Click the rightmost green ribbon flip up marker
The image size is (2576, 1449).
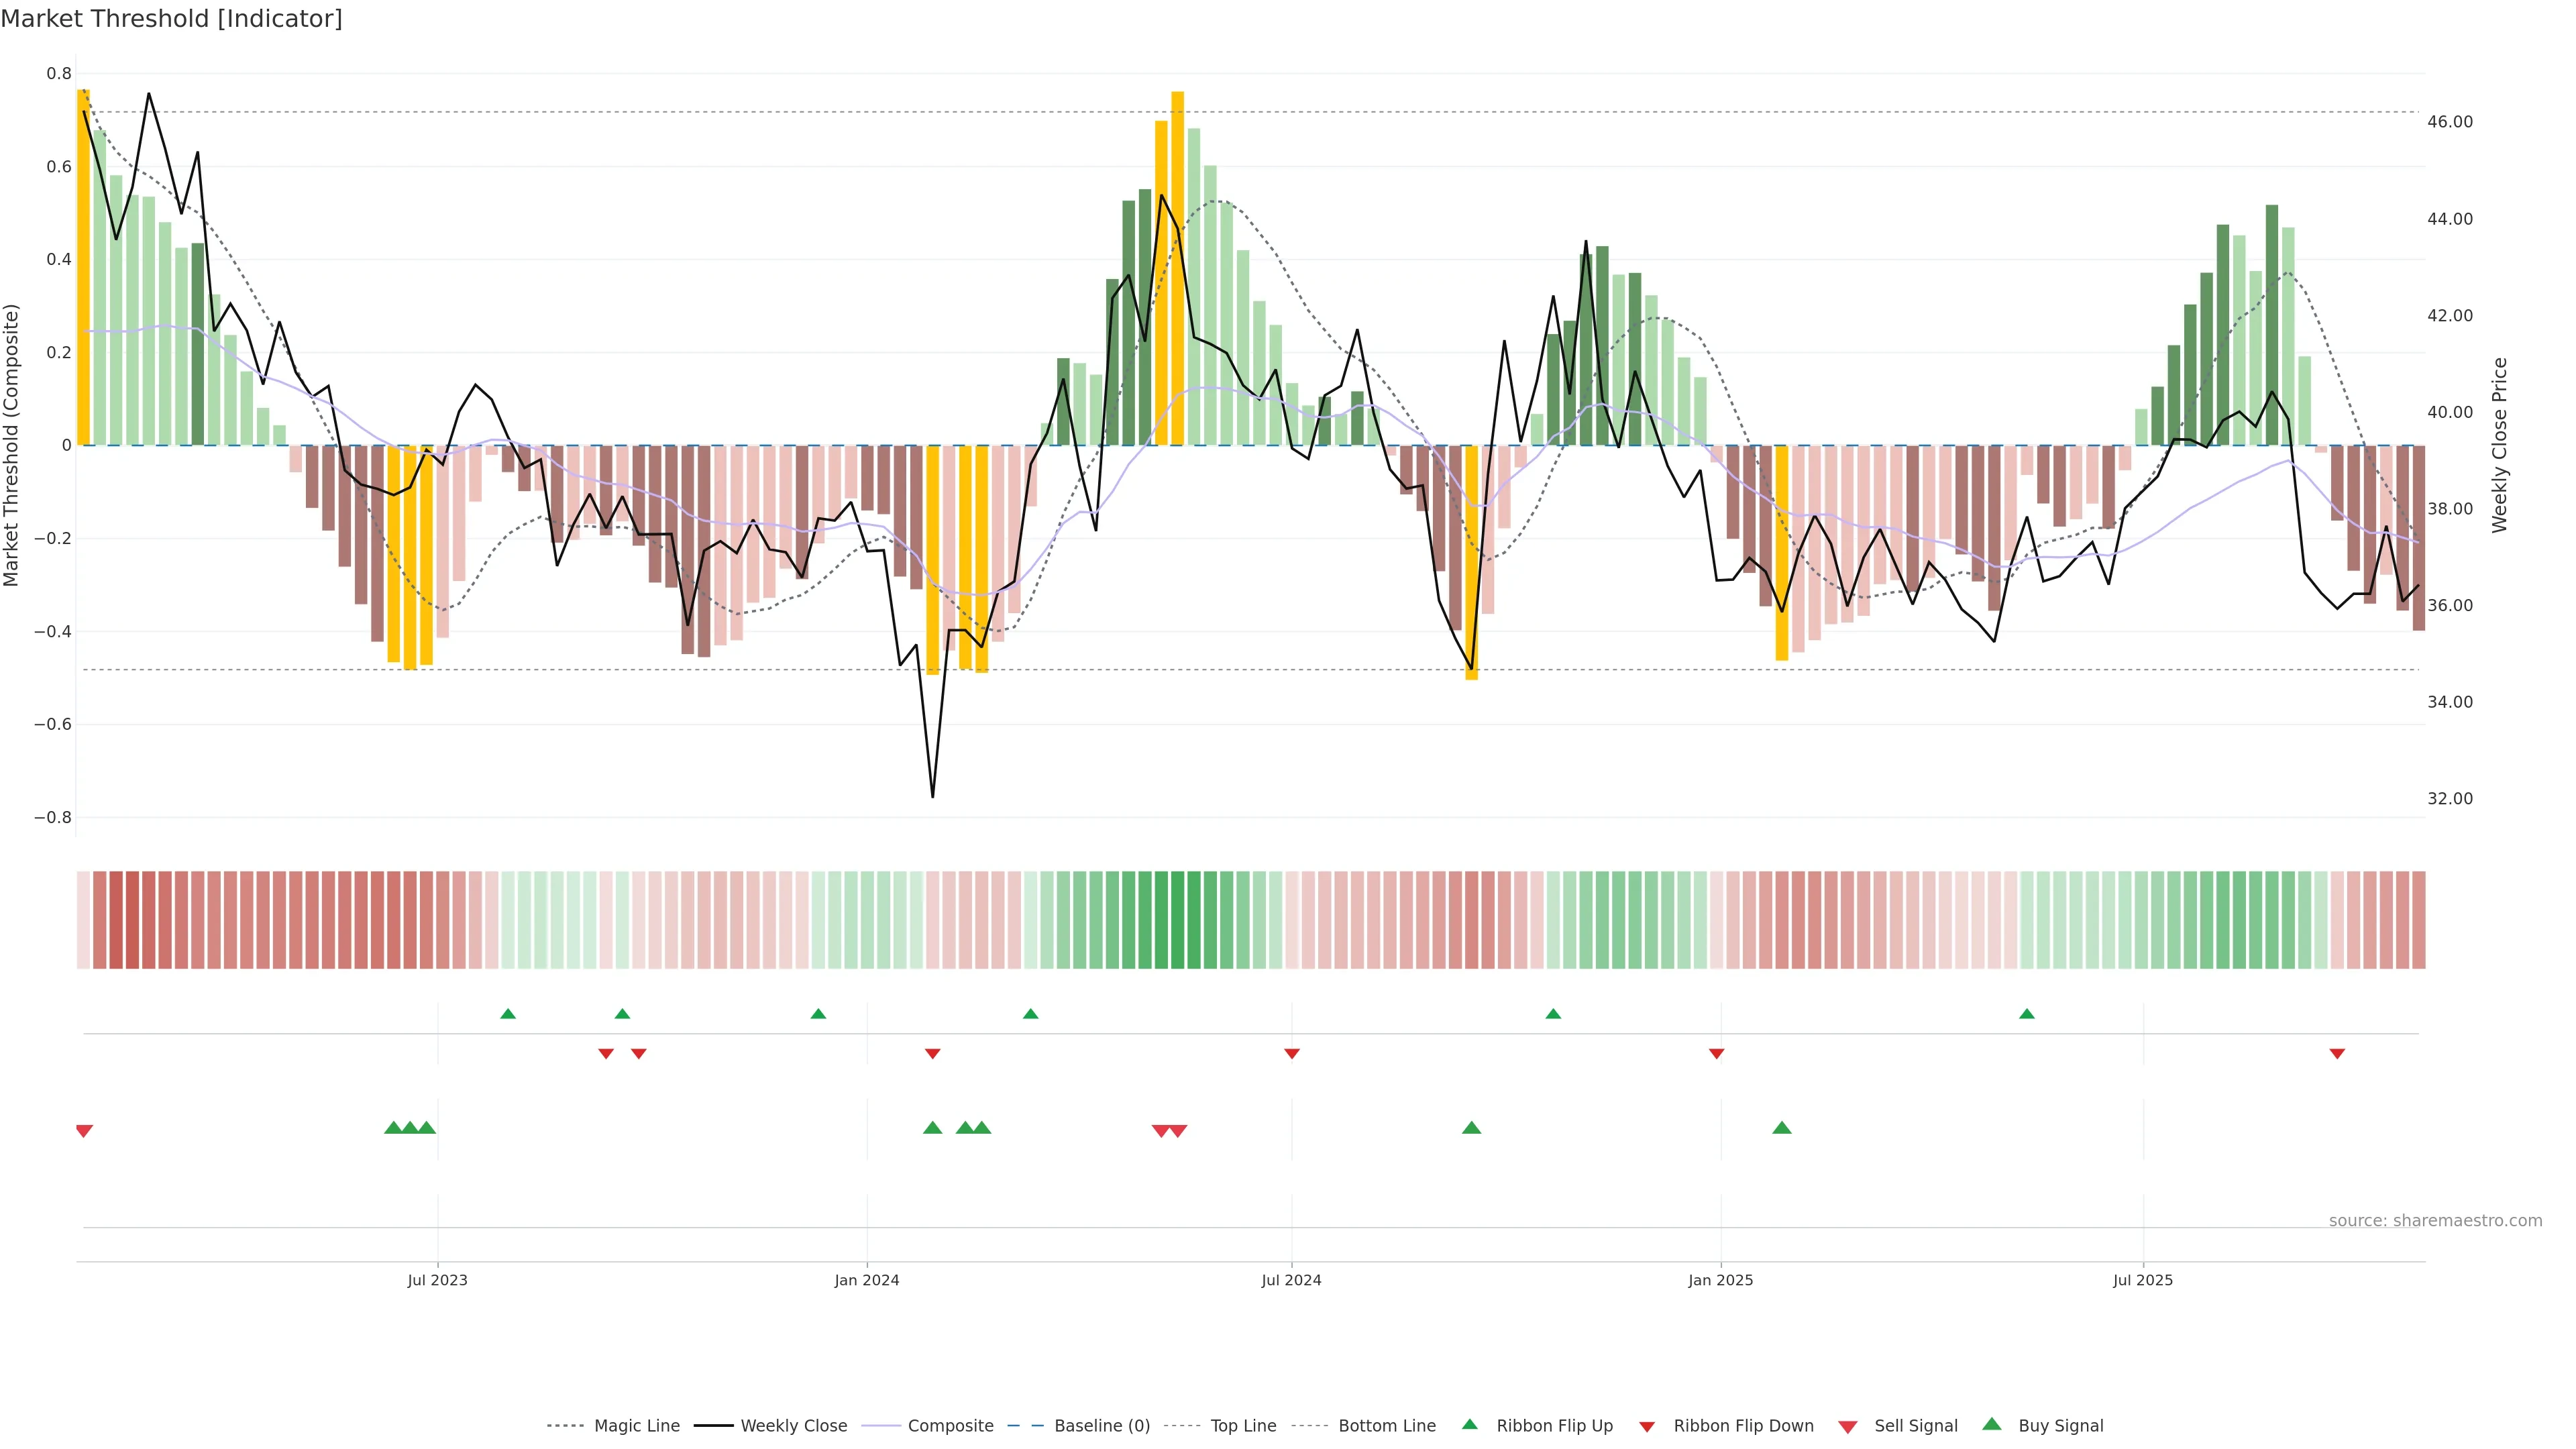2027,1014
